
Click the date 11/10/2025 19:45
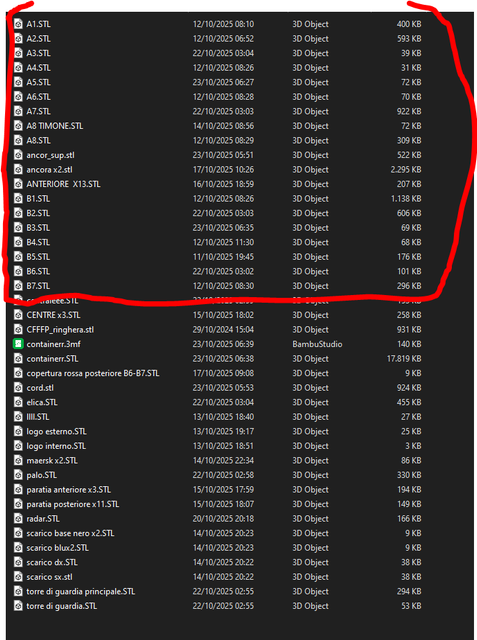point(223,257)
